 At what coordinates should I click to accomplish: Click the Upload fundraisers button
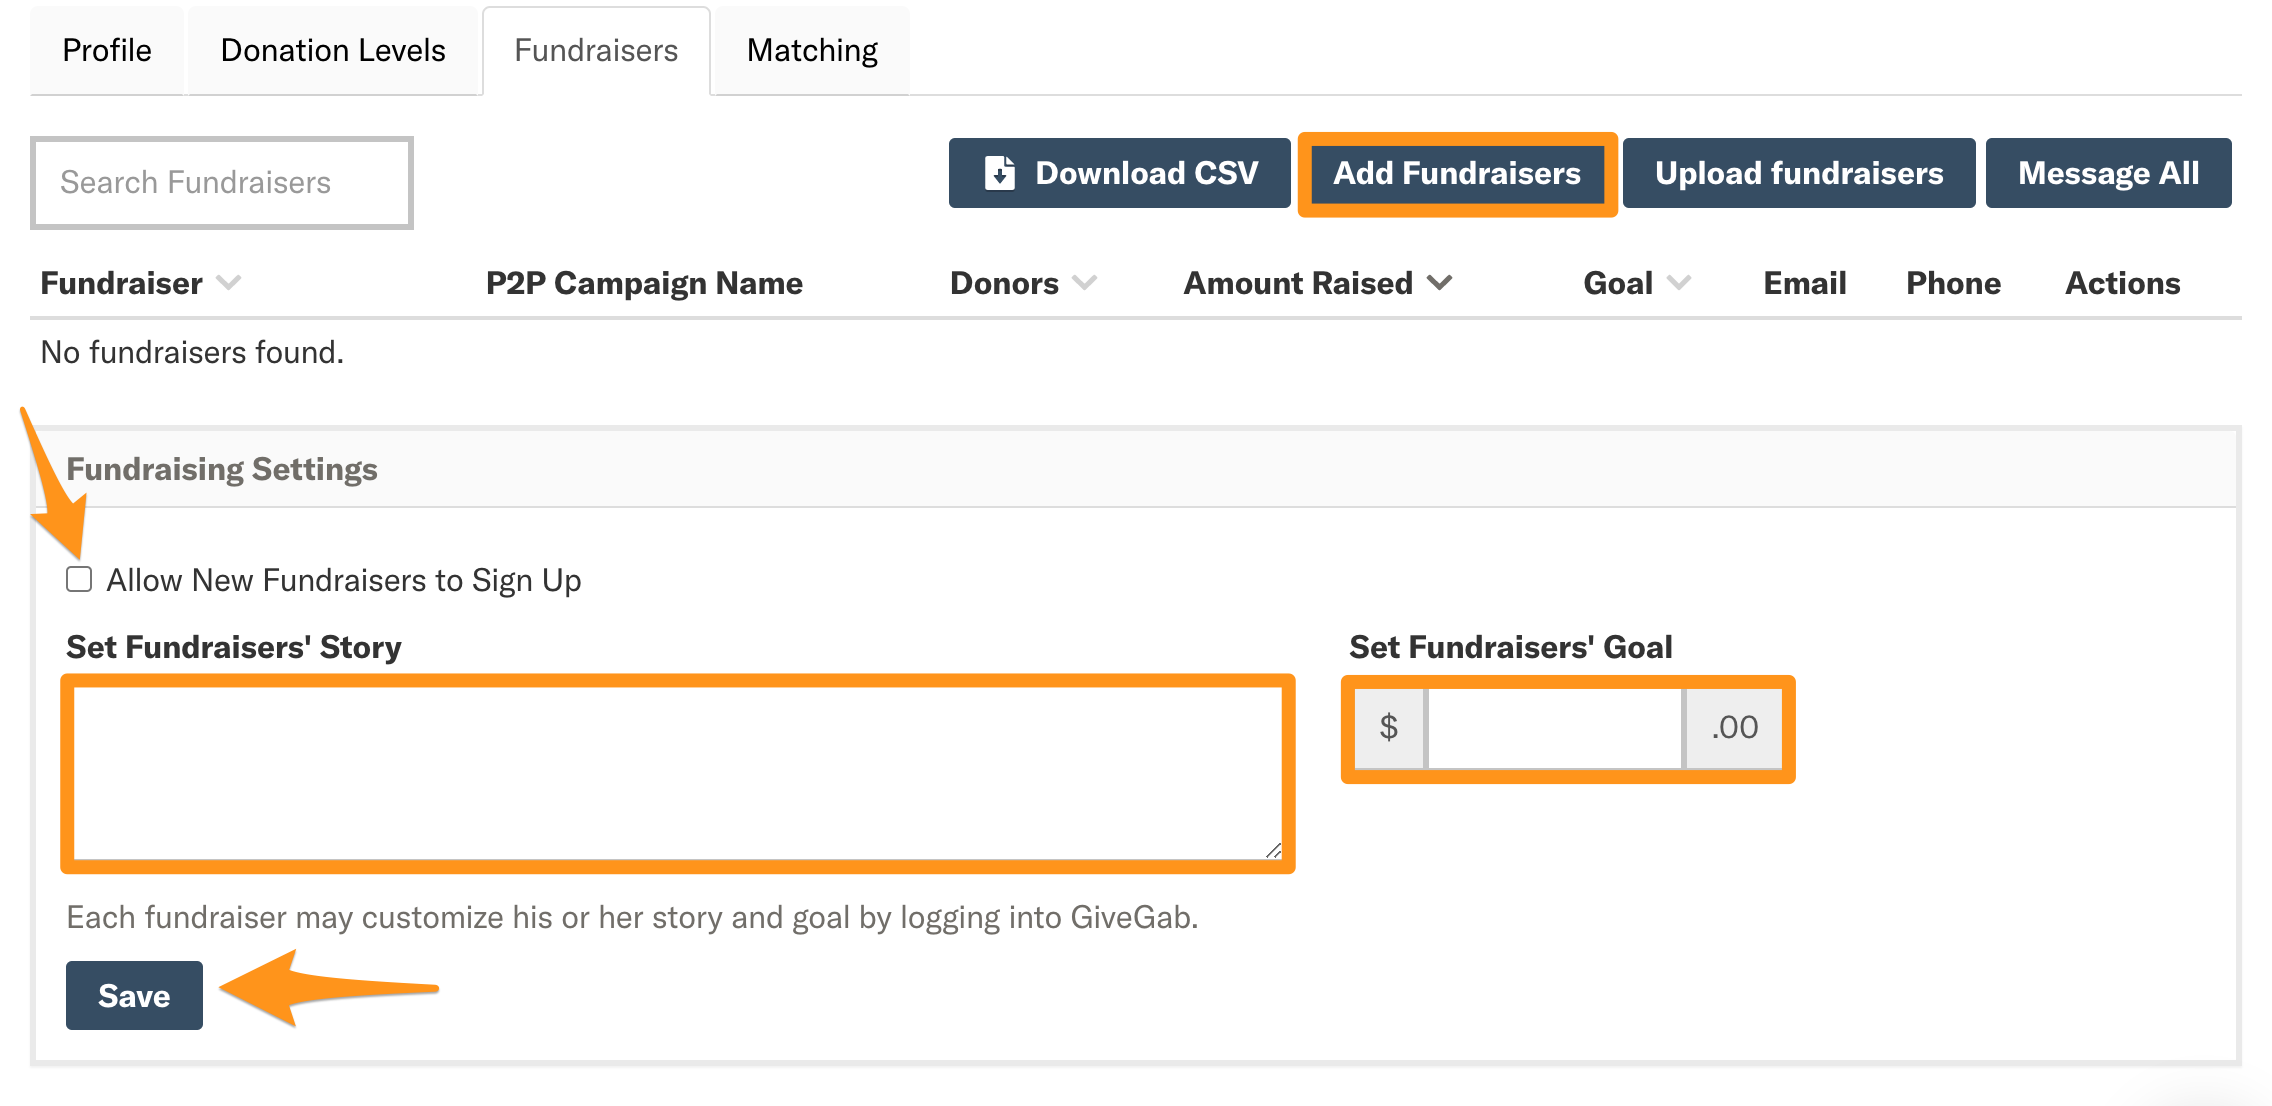pyautogui.click(x=1799, y=173)
